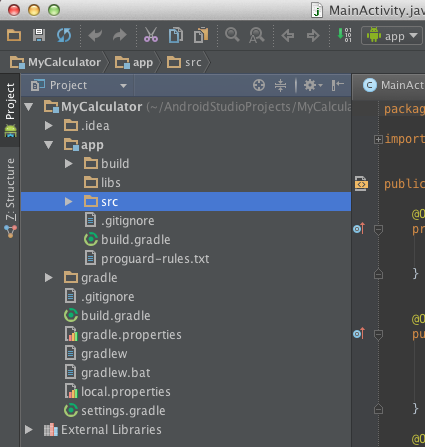Image resolution: width=425 pixels, height=447 pixels.
Task: Click Scroll from Source crosshair icon
Action: pyautogui.click(x=259, y=85)
